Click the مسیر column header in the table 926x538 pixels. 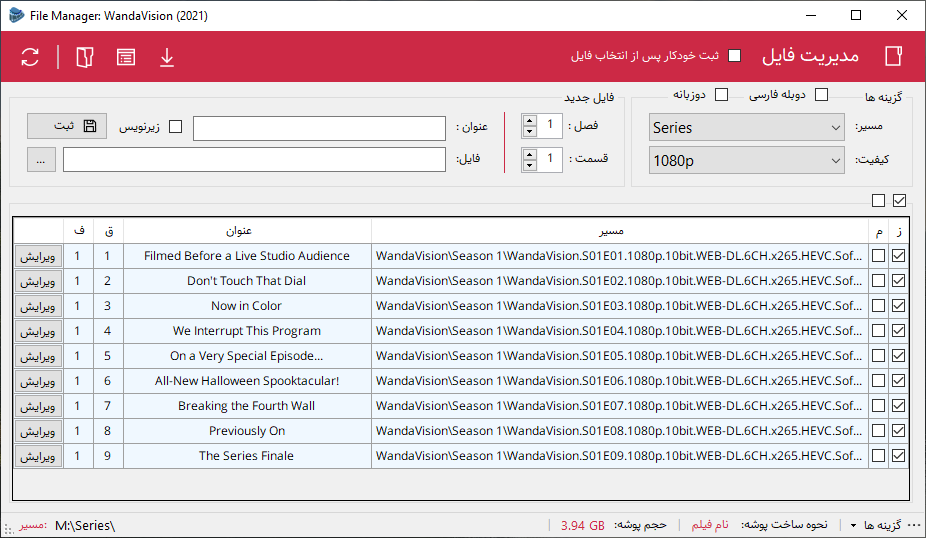point(620,231)
